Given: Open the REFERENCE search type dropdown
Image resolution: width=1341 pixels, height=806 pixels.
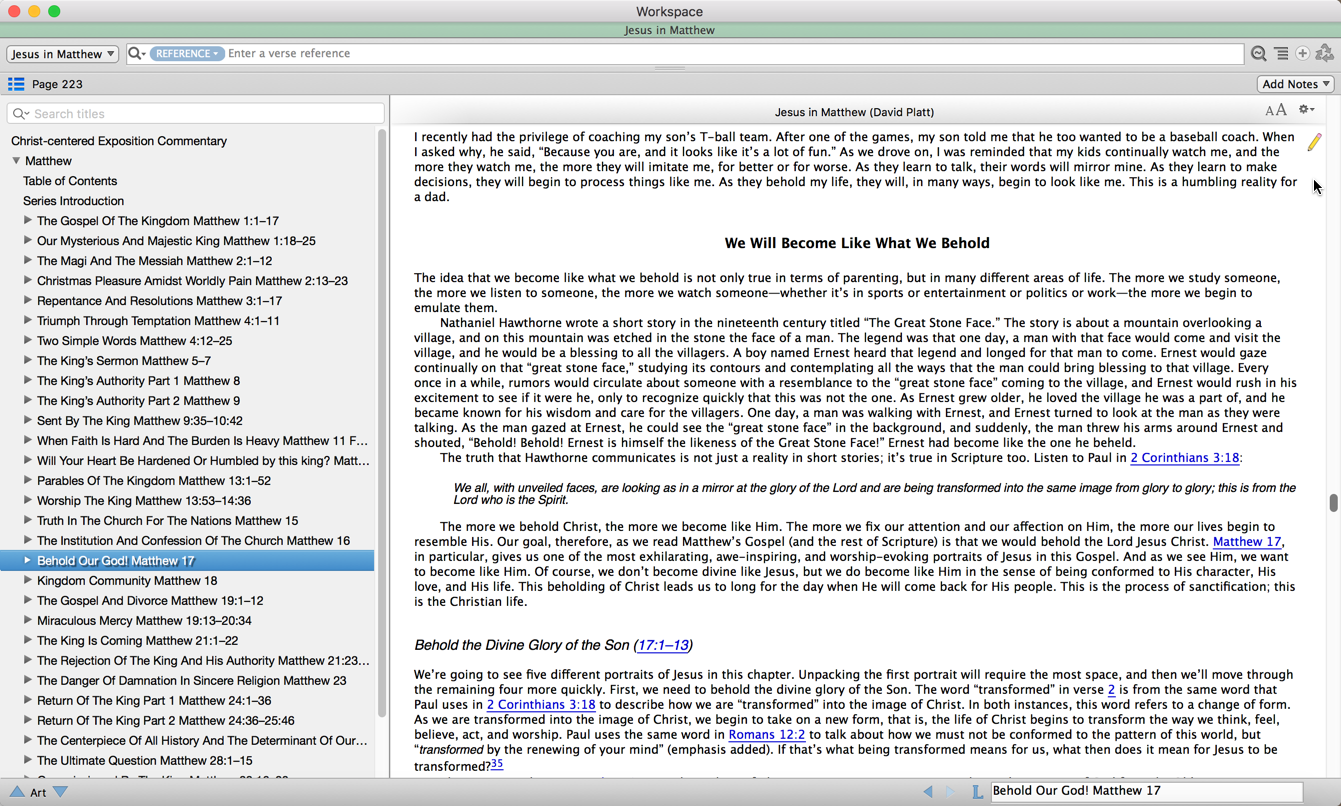Looking at the screenshot, I should (x=187, y=54).
